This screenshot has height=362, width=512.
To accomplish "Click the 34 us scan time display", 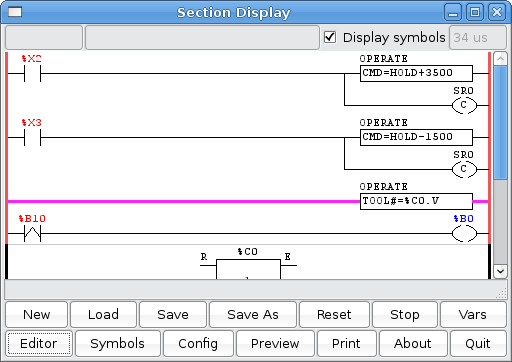I will point(478,37).
